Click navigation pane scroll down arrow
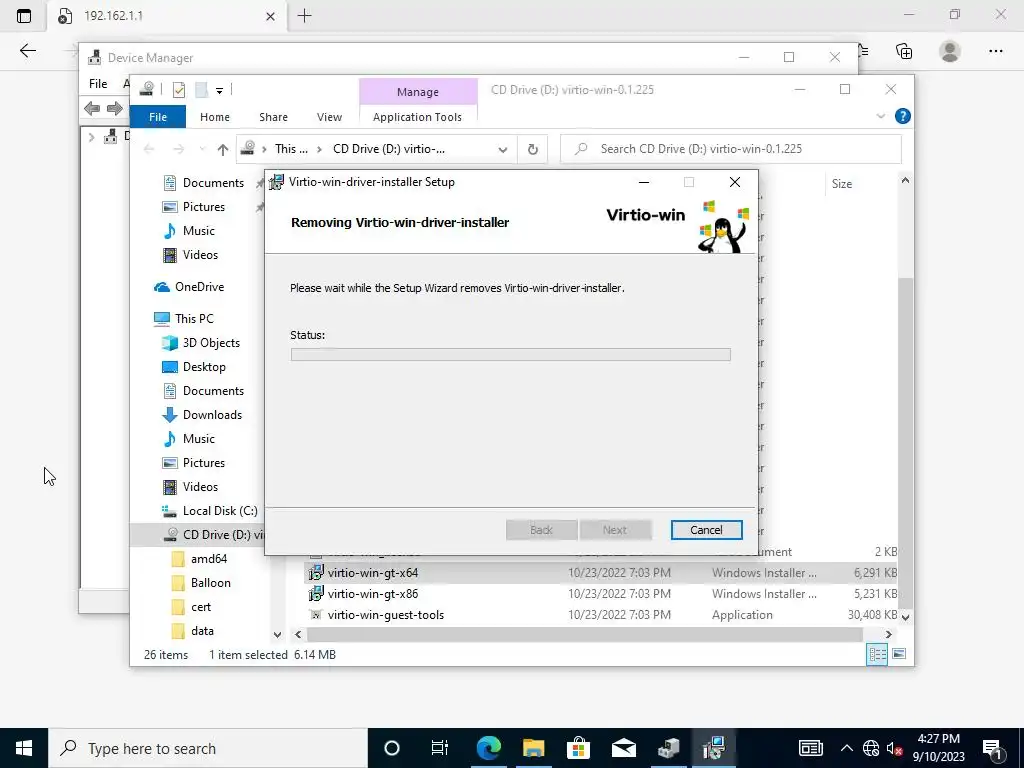Screen dimensions: 1024x768 (278, 634)
